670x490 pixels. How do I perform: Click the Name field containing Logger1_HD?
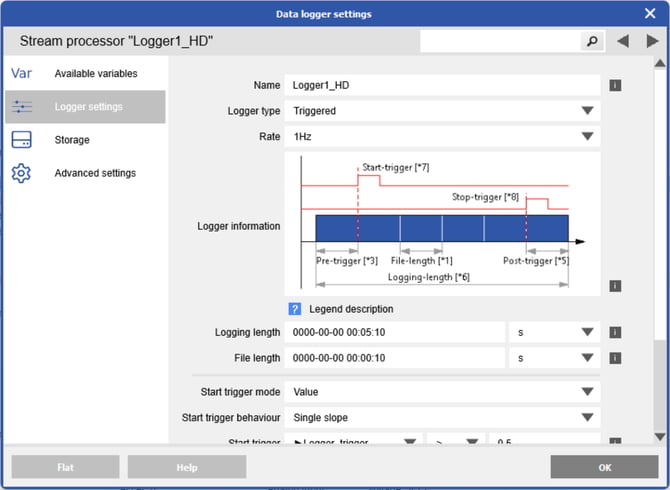pyautogui.click(x=442, y=85)
